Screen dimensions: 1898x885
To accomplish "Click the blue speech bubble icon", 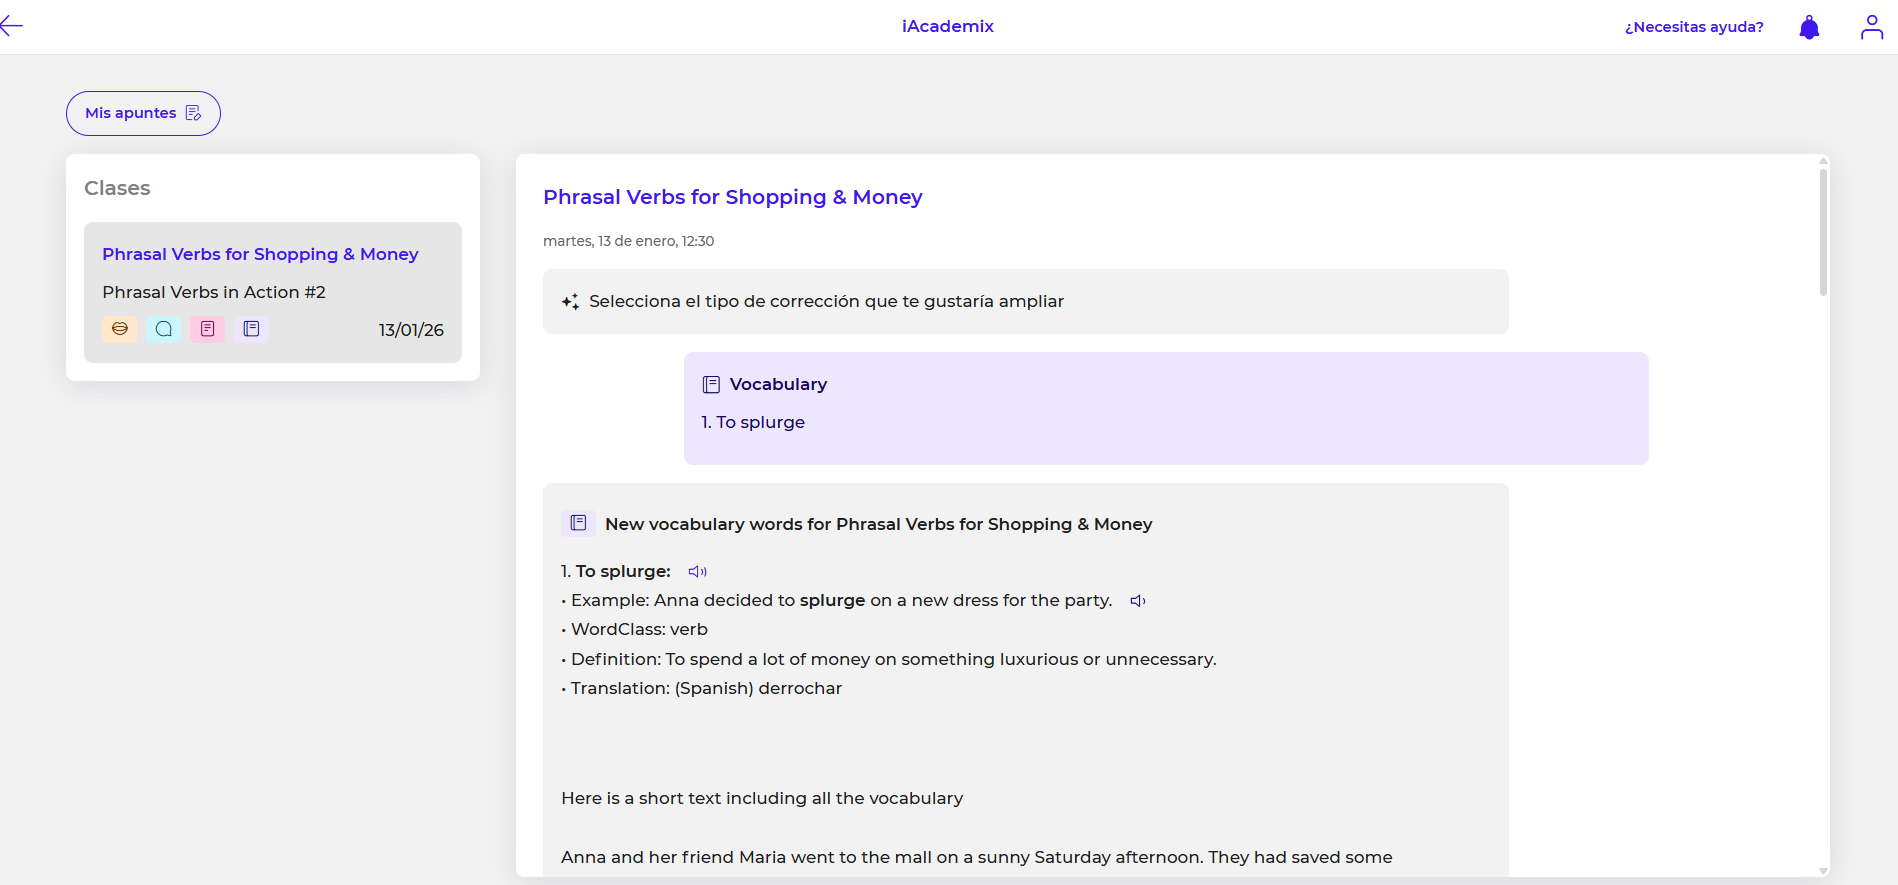I will pos(164,329).
